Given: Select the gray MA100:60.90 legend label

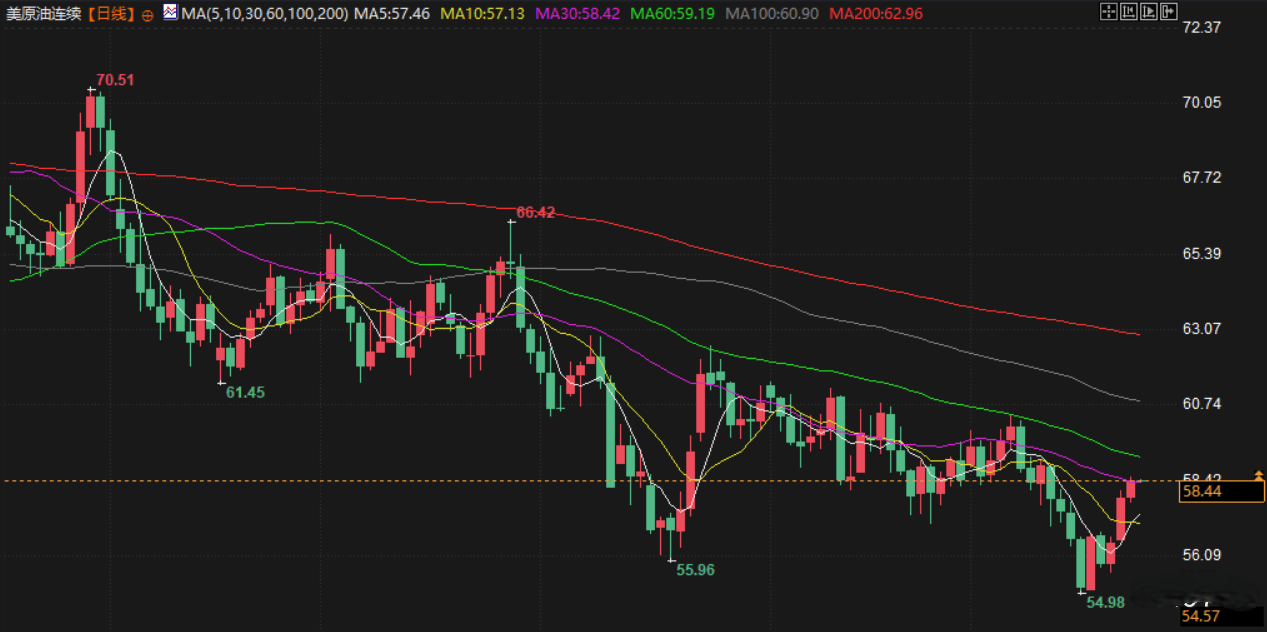Looking at the screenshot, I should (771, 14).
